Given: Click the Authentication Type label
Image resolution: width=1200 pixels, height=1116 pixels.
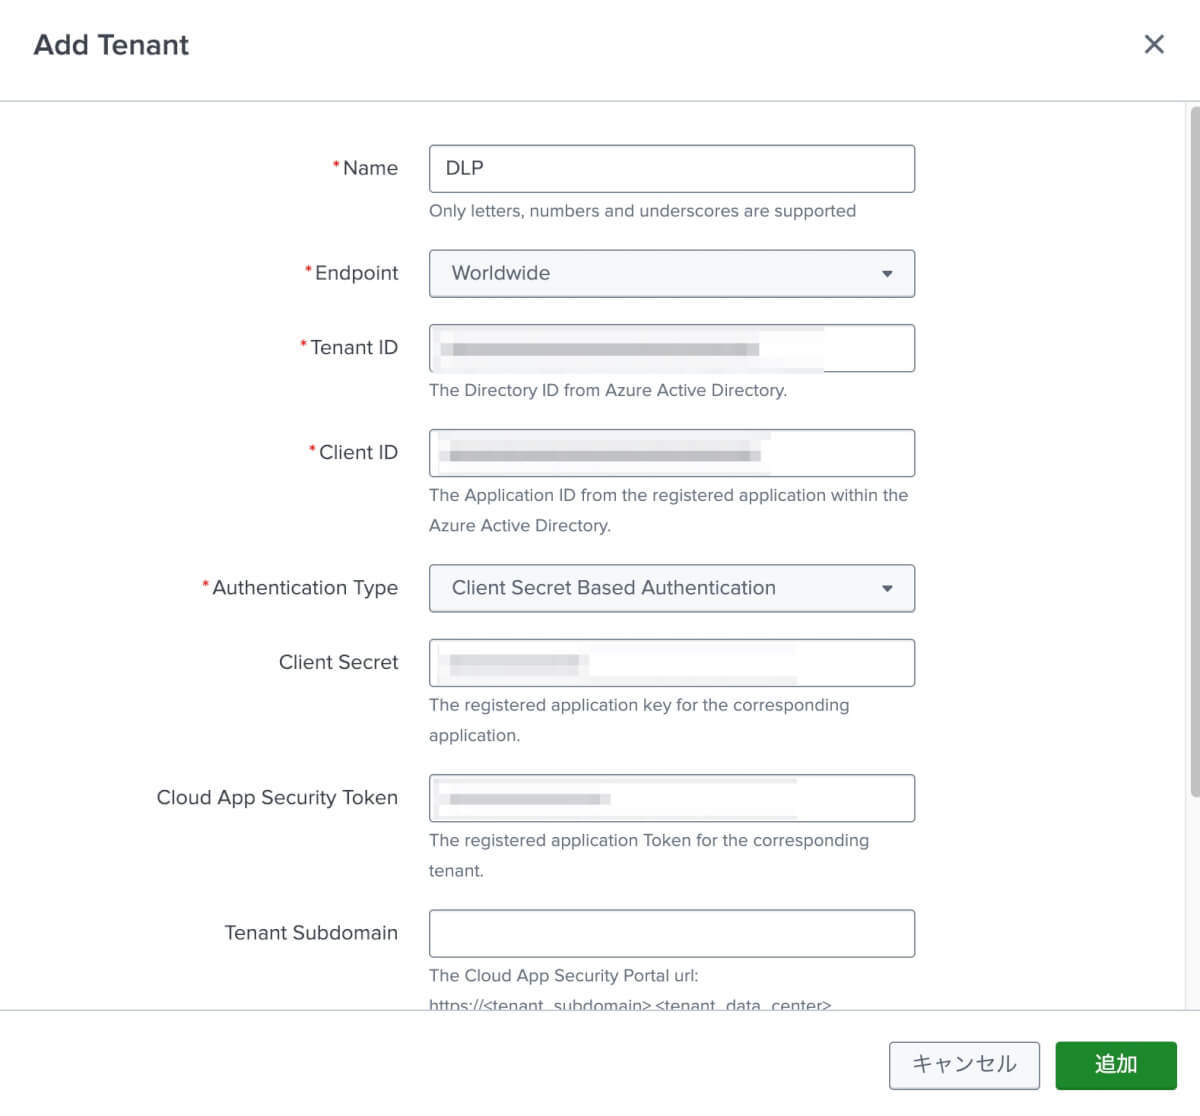Looking at the screenshot, I should click(304, 588).
